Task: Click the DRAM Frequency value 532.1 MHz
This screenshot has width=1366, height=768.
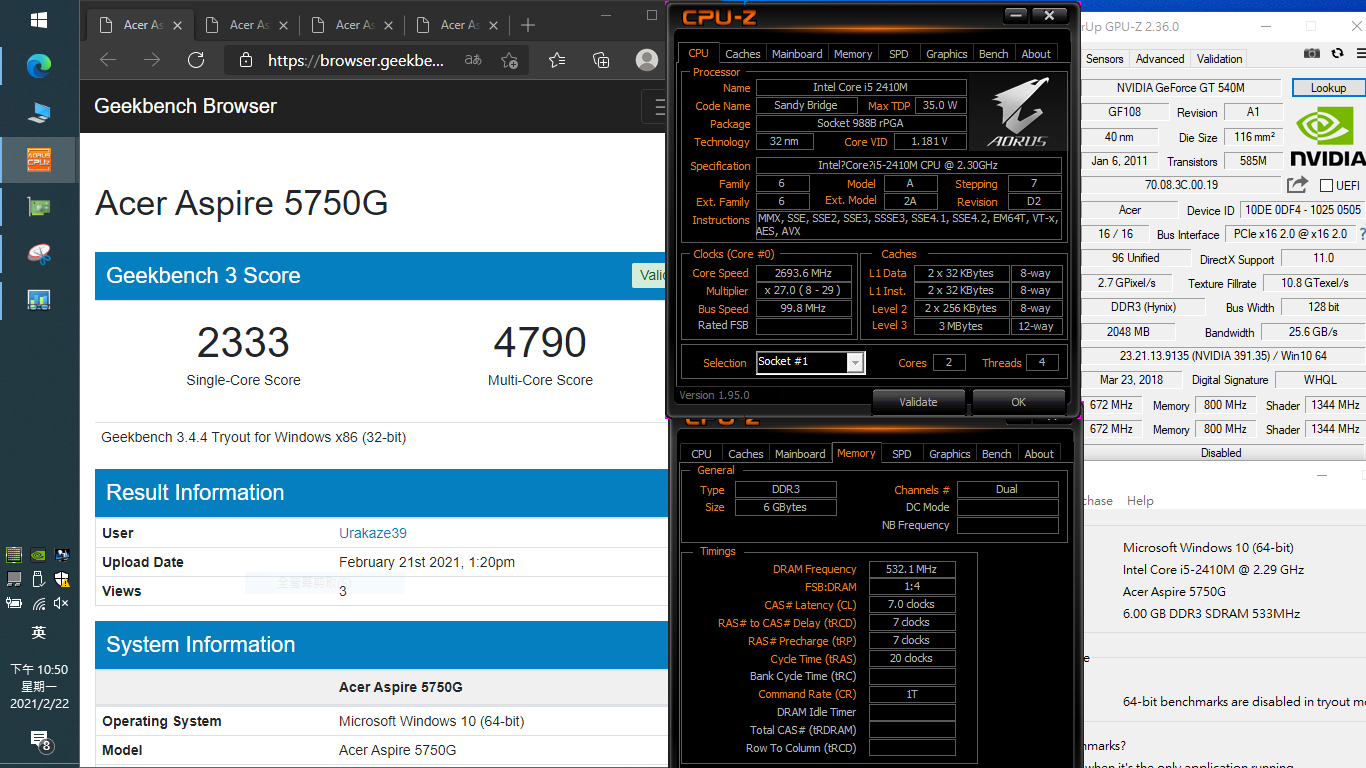Action: 912,569
